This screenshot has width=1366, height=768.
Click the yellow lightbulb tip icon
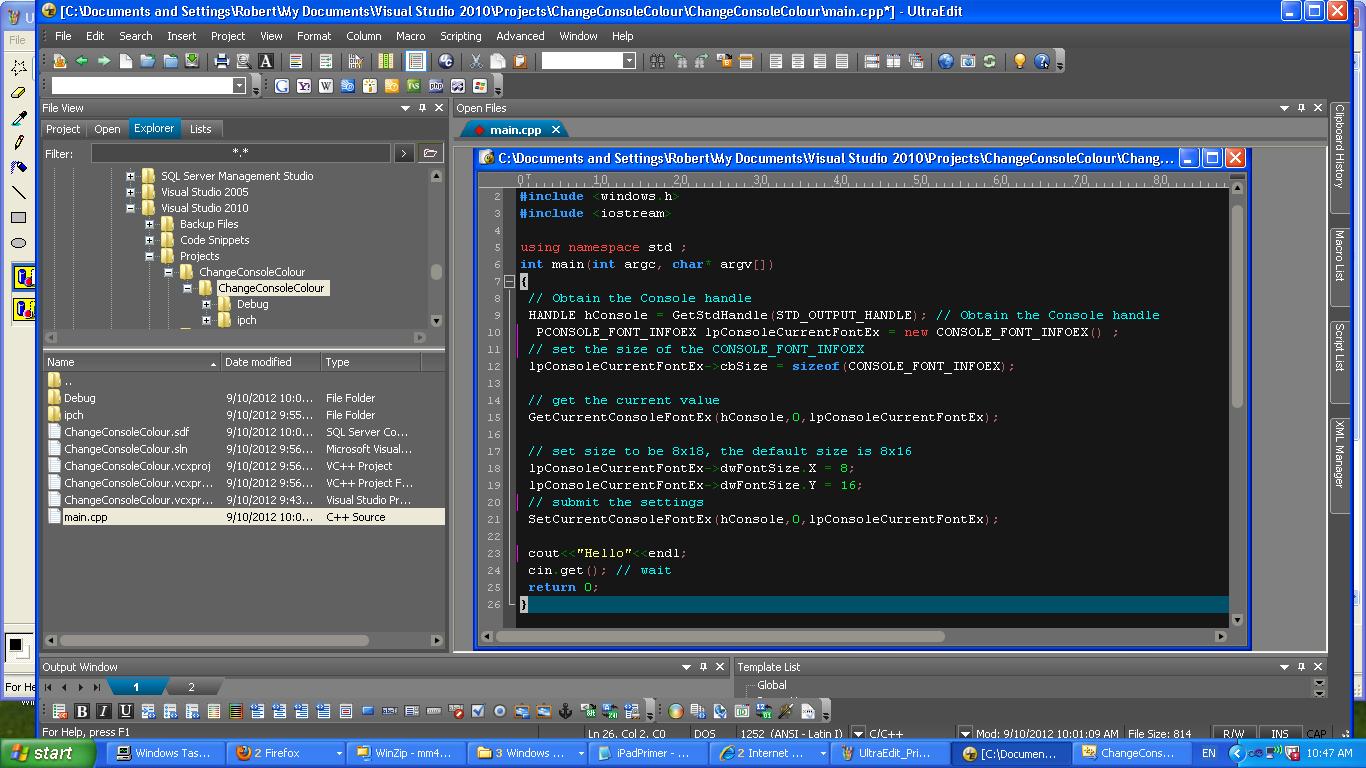[x=1019, y=61]
